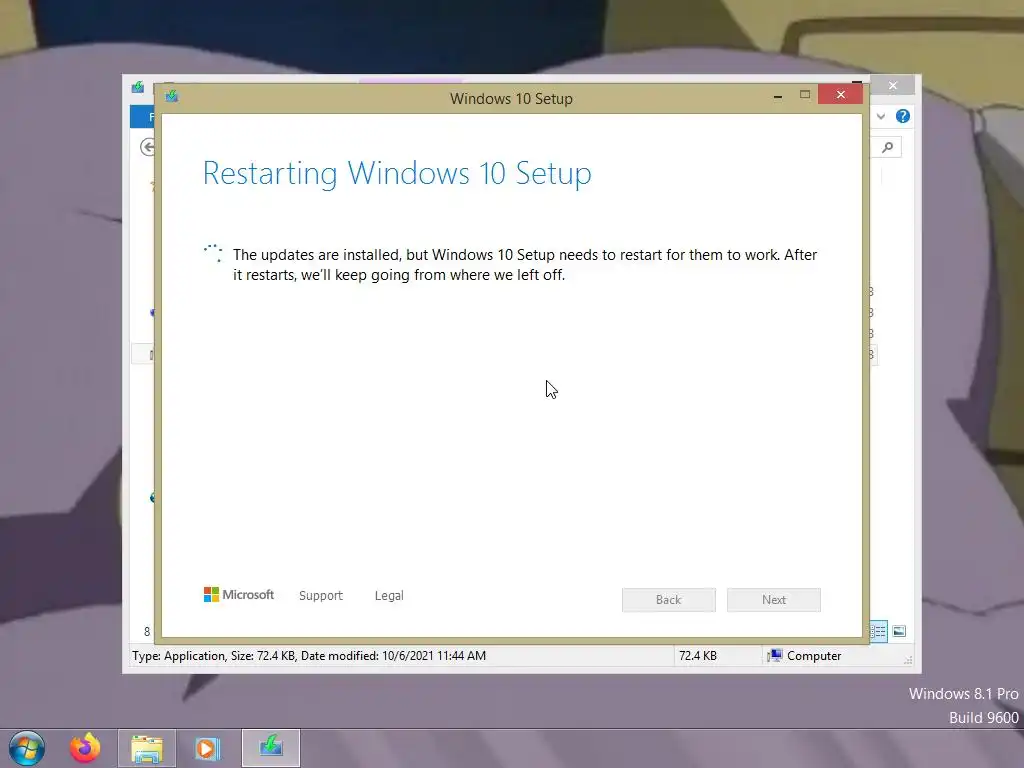The width and height of the screenshot is (1024, 768).
Task: Minimize the Windows 10 Setup window
Action: (x=778, y=96)
